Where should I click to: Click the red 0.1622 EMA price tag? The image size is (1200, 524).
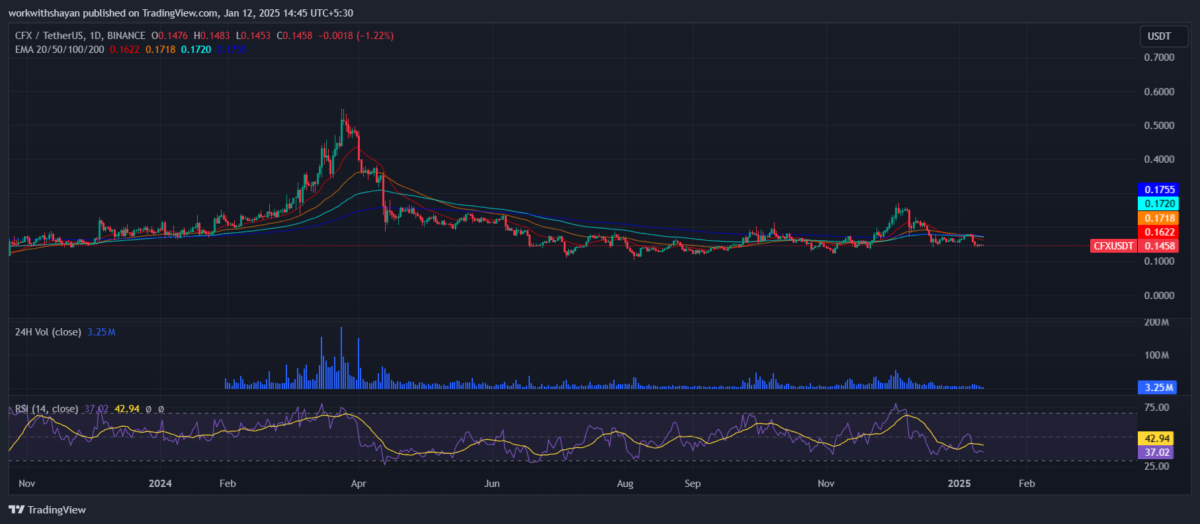click(x=1159, y=231)
